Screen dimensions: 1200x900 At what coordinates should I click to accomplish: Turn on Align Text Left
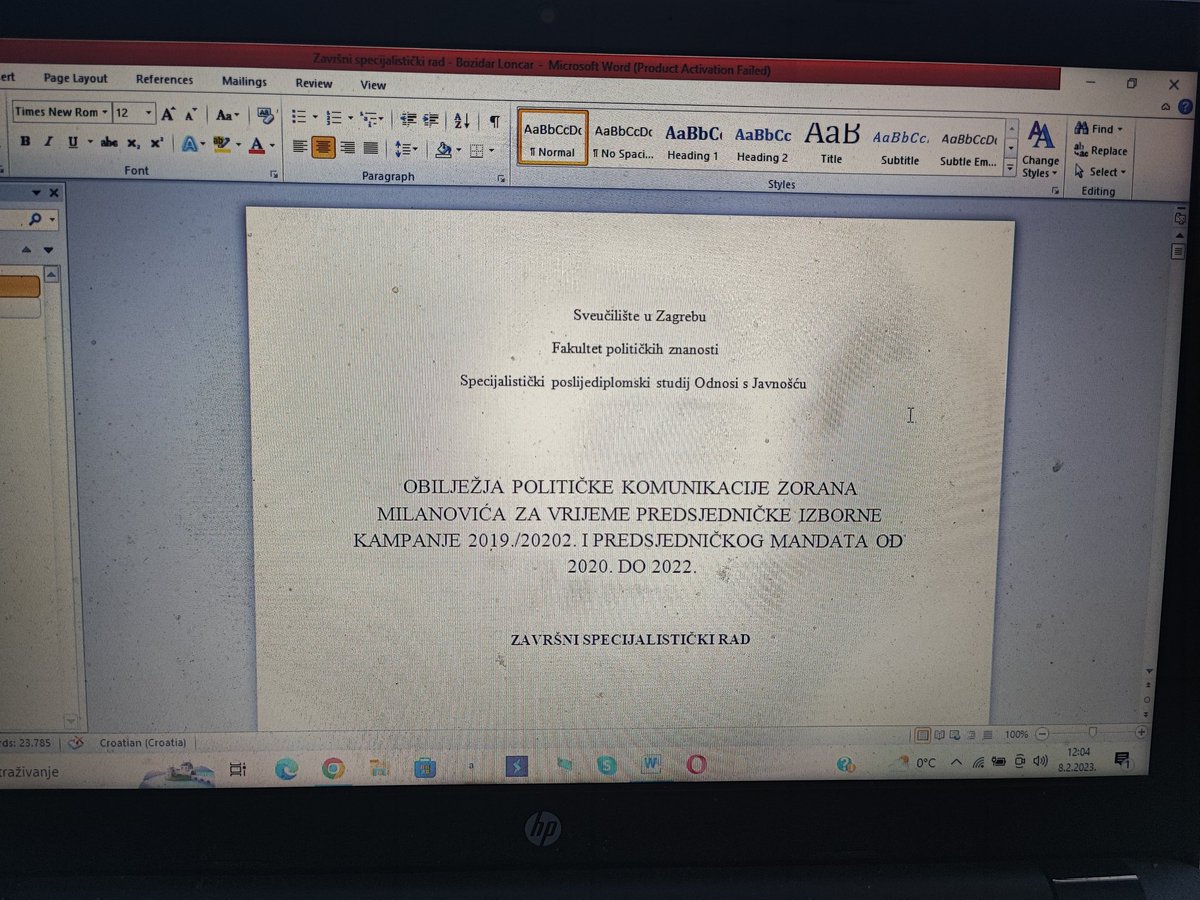(x=299, y=147)
